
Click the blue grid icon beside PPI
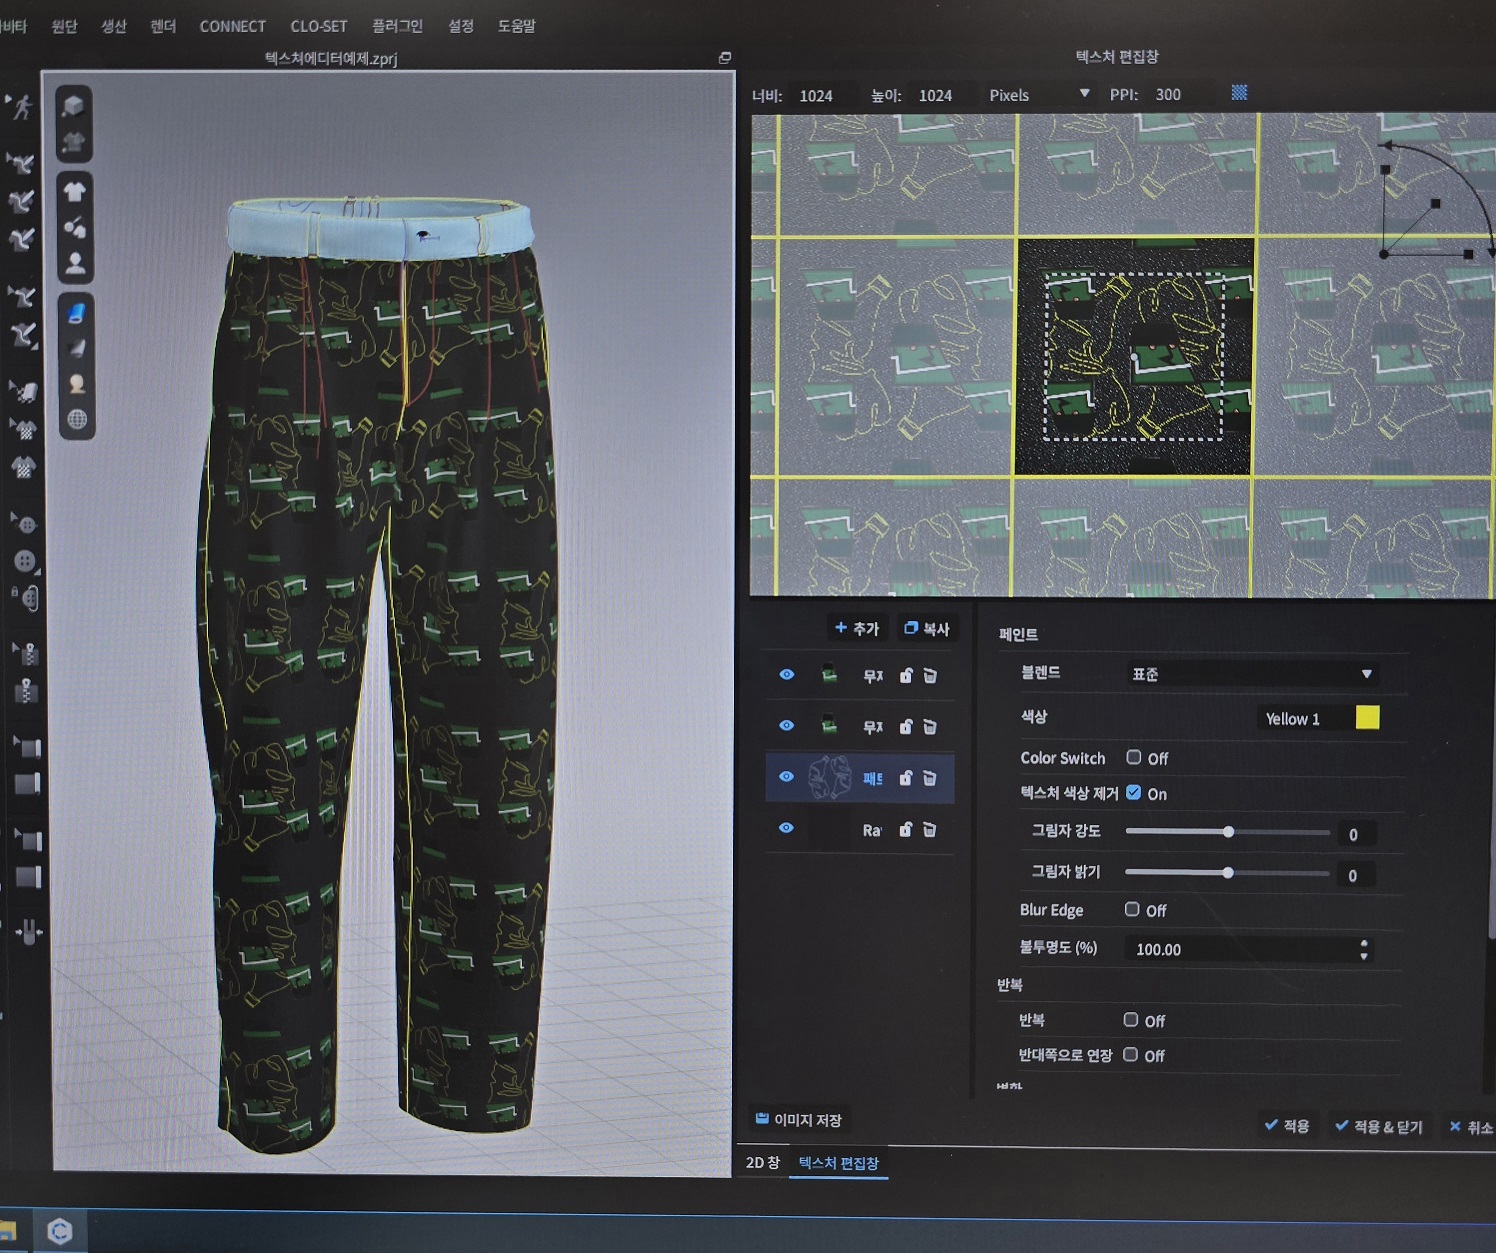tap(1239, 93)
